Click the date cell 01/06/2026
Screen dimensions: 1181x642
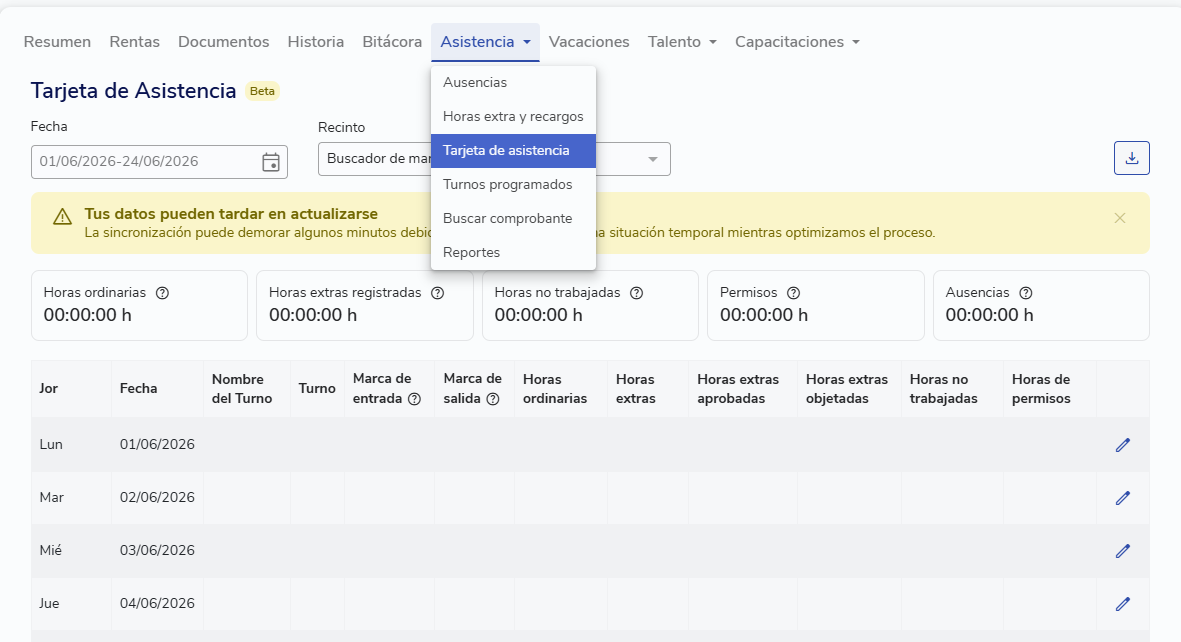pyautogui.click(x=157, y=445)
